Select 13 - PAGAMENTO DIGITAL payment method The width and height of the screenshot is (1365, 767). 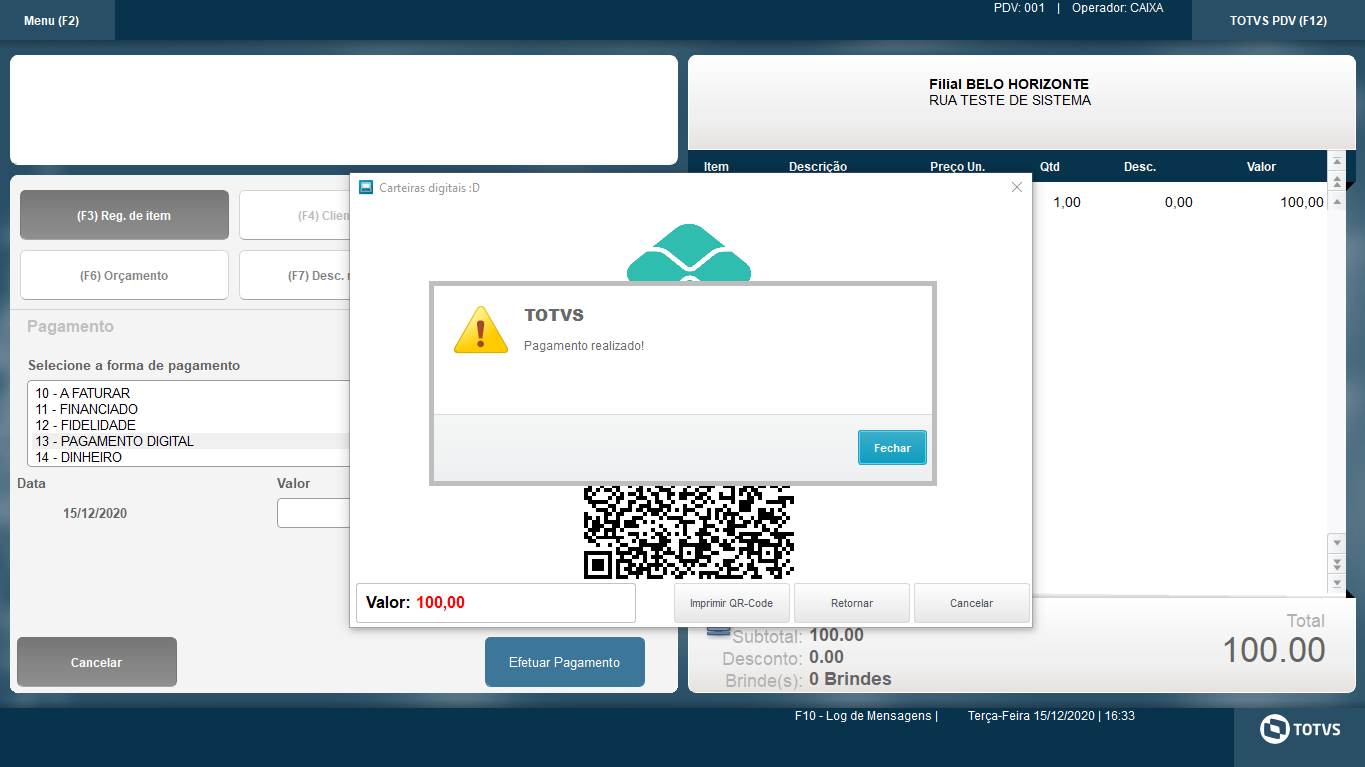click(189, 441)
